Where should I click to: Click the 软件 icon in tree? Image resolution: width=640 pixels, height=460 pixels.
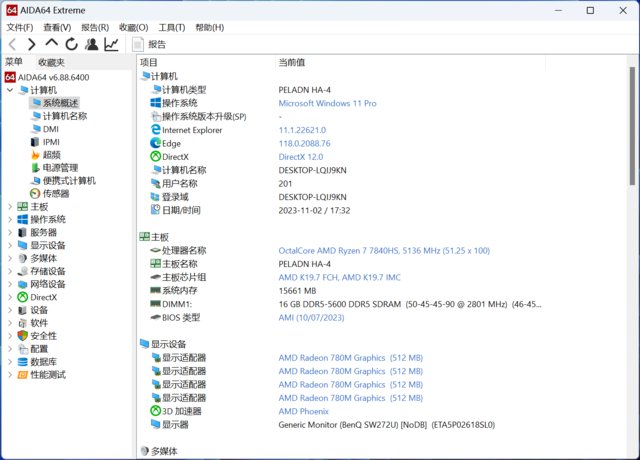pyautogui.click(x=23, y=323)
